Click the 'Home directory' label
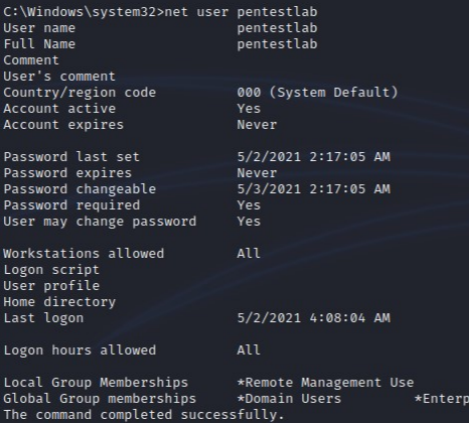 (x=59, y=302)
